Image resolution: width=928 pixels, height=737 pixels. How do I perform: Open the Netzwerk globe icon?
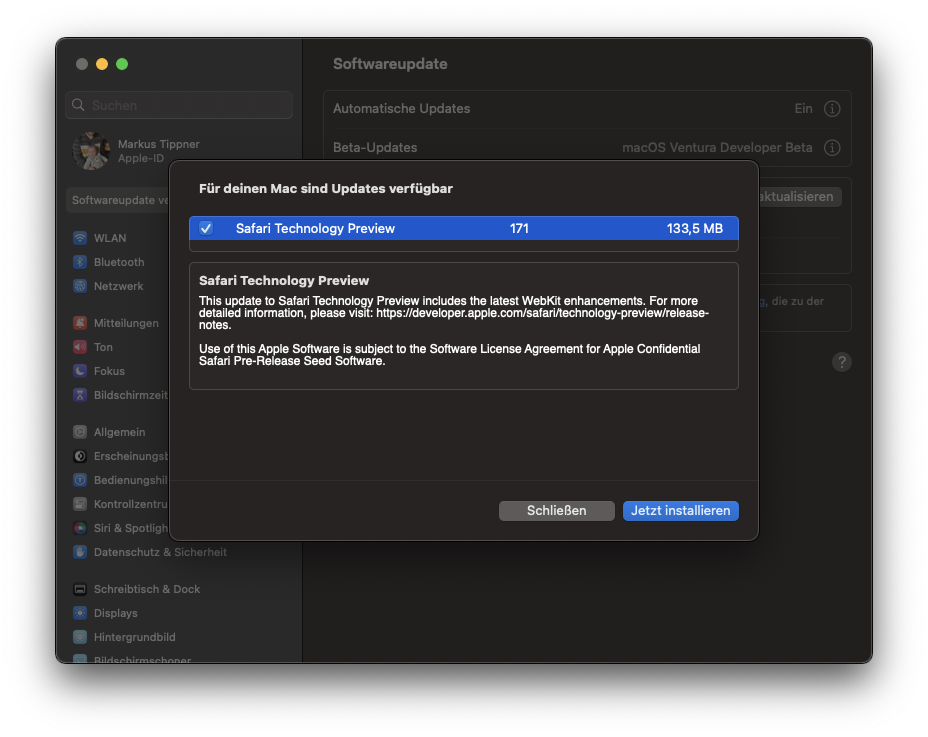pos(80,286)
